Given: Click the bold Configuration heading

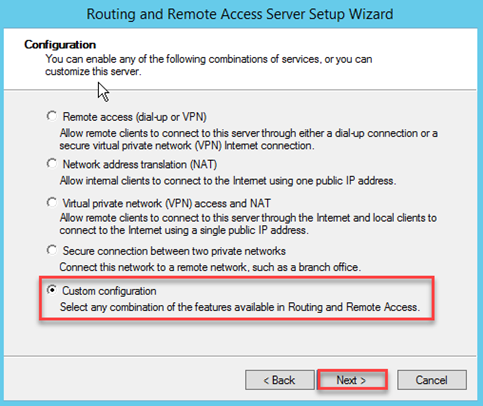Looking at the screenshot, I should pos(60,45).
